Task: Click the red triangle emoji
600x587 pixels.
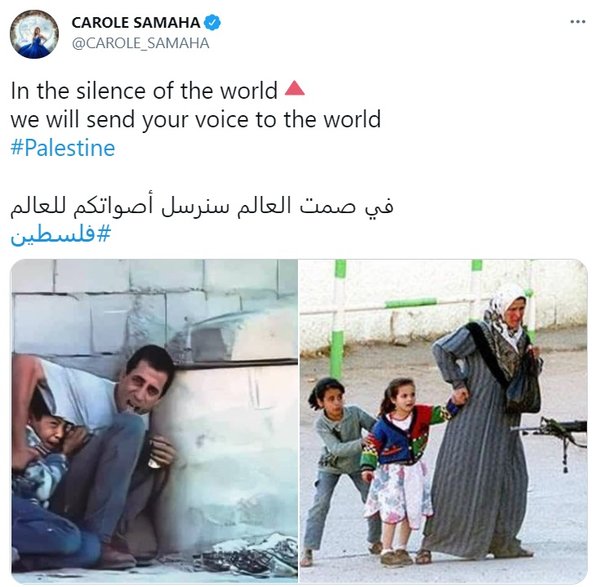Action: point(295,88)
